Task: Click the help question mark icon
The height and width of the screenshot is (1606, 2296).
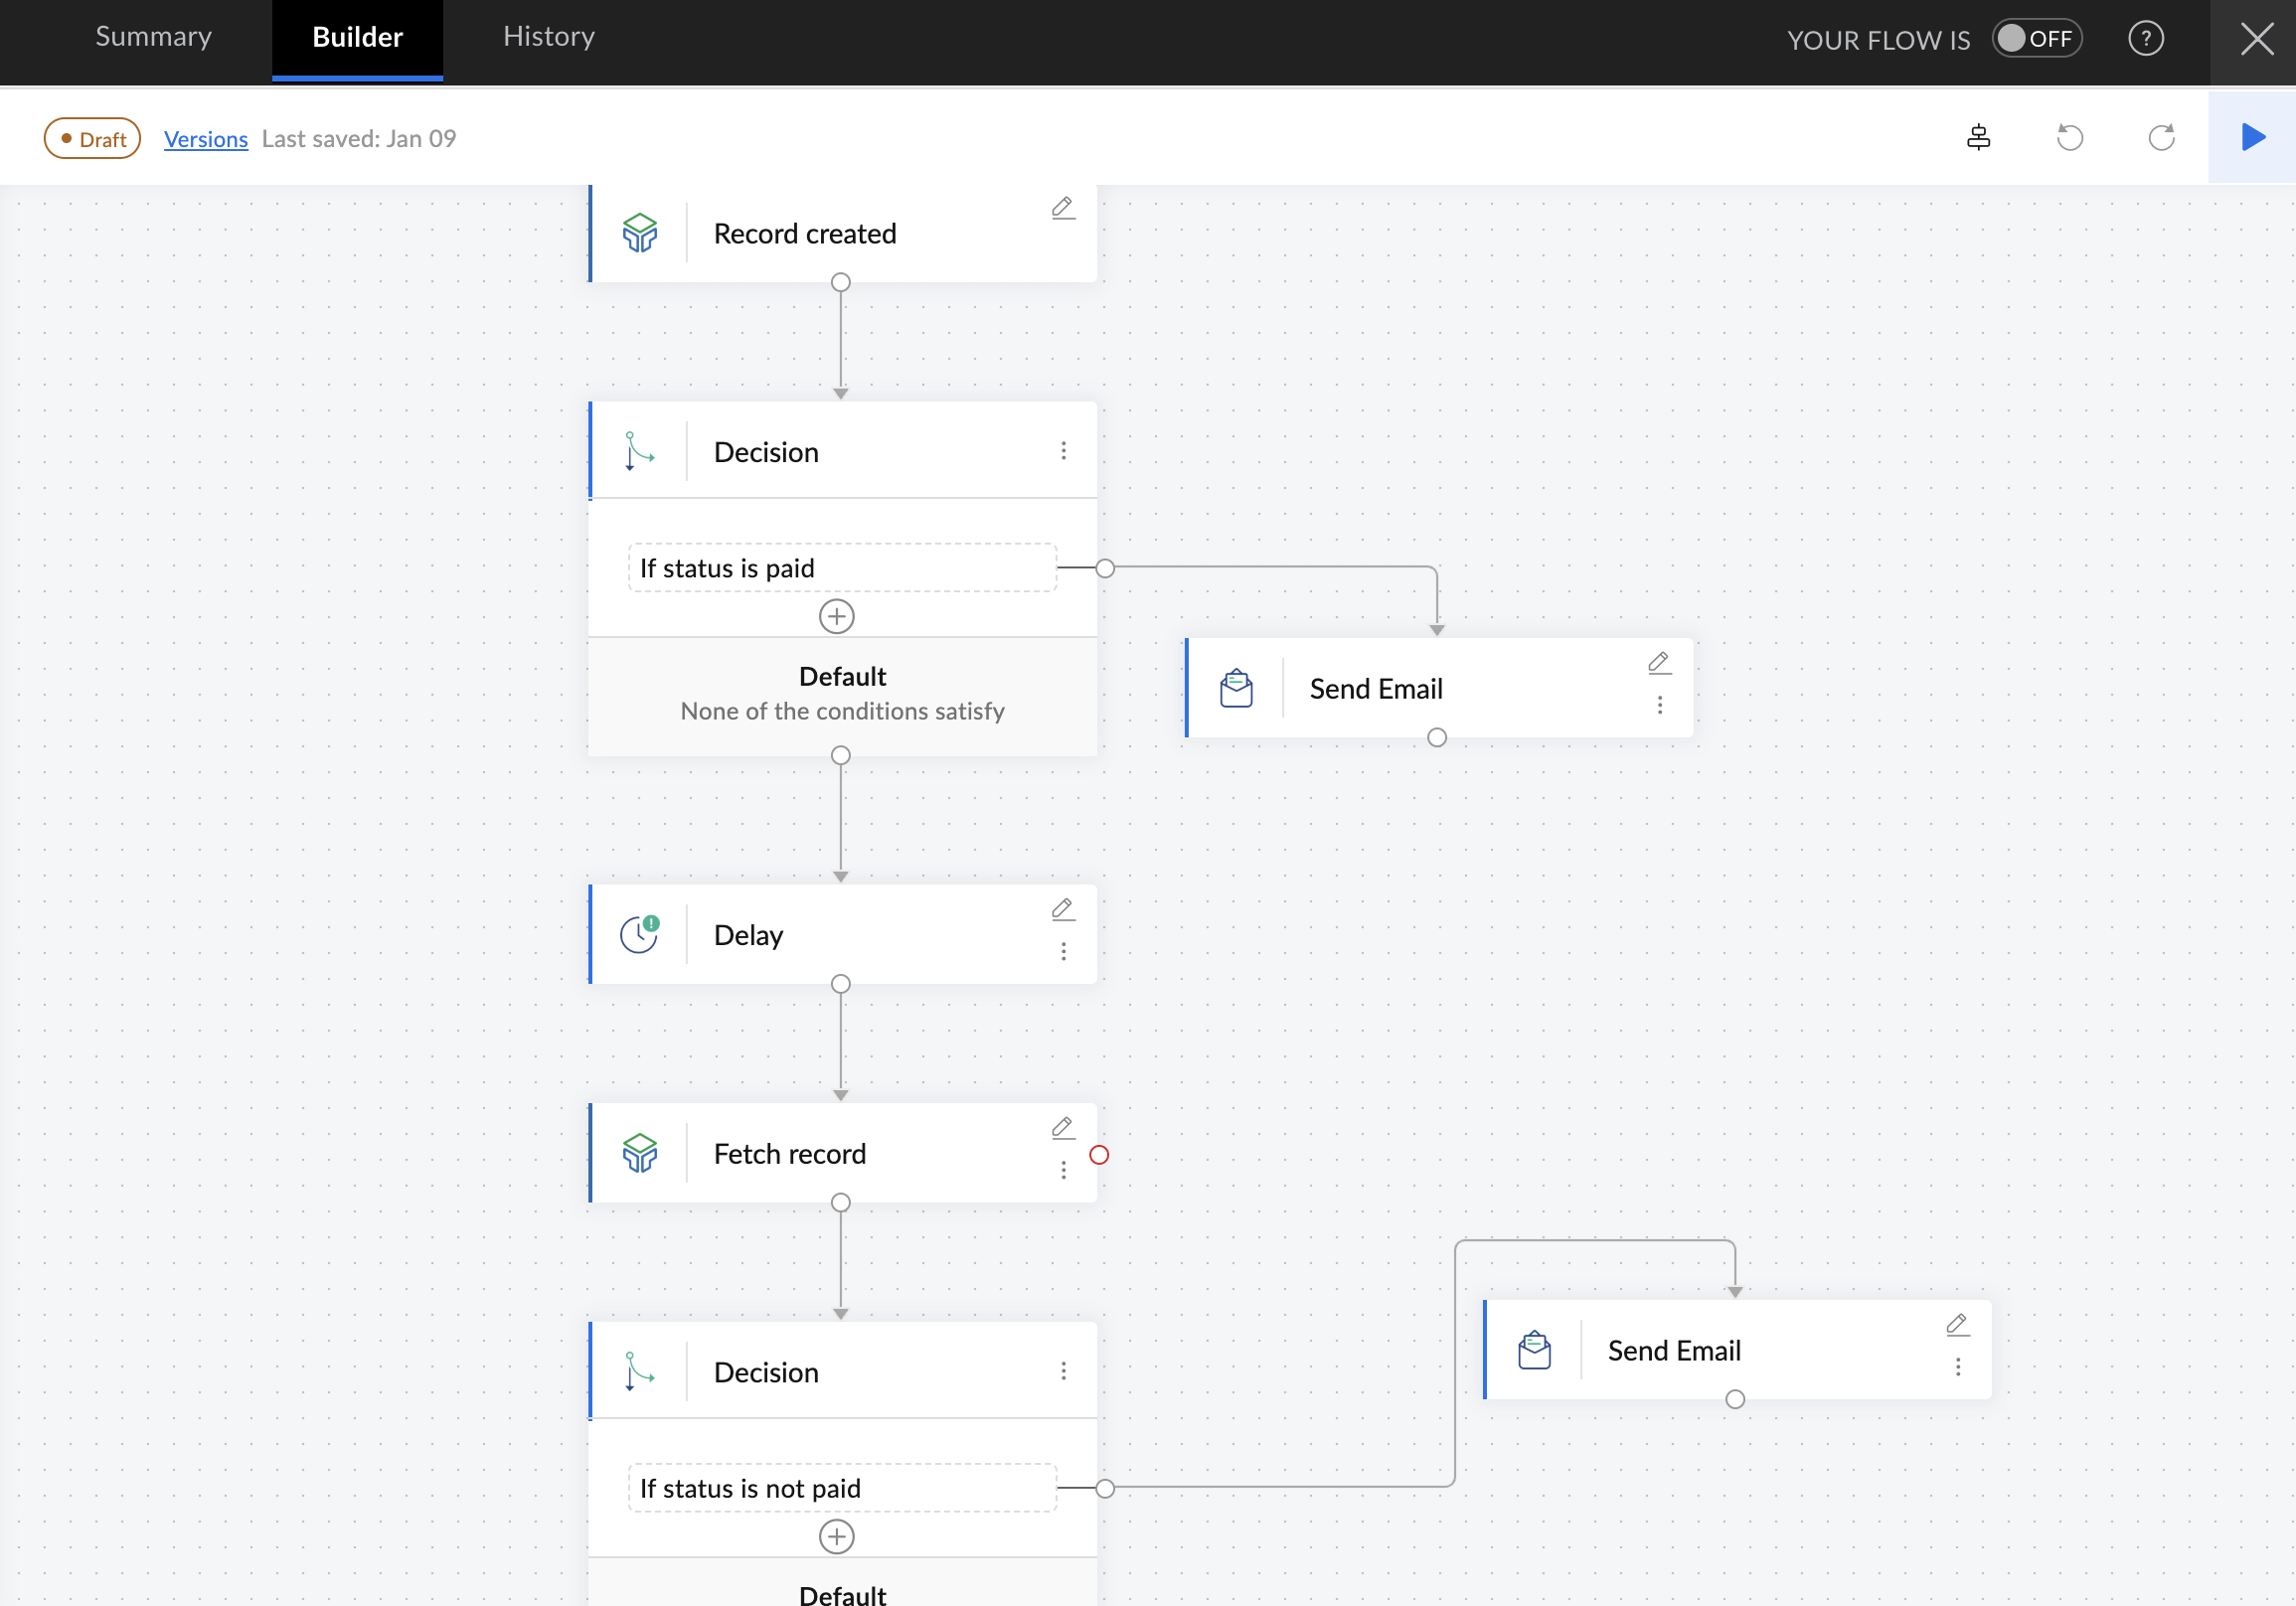Action: point(2145,39)
